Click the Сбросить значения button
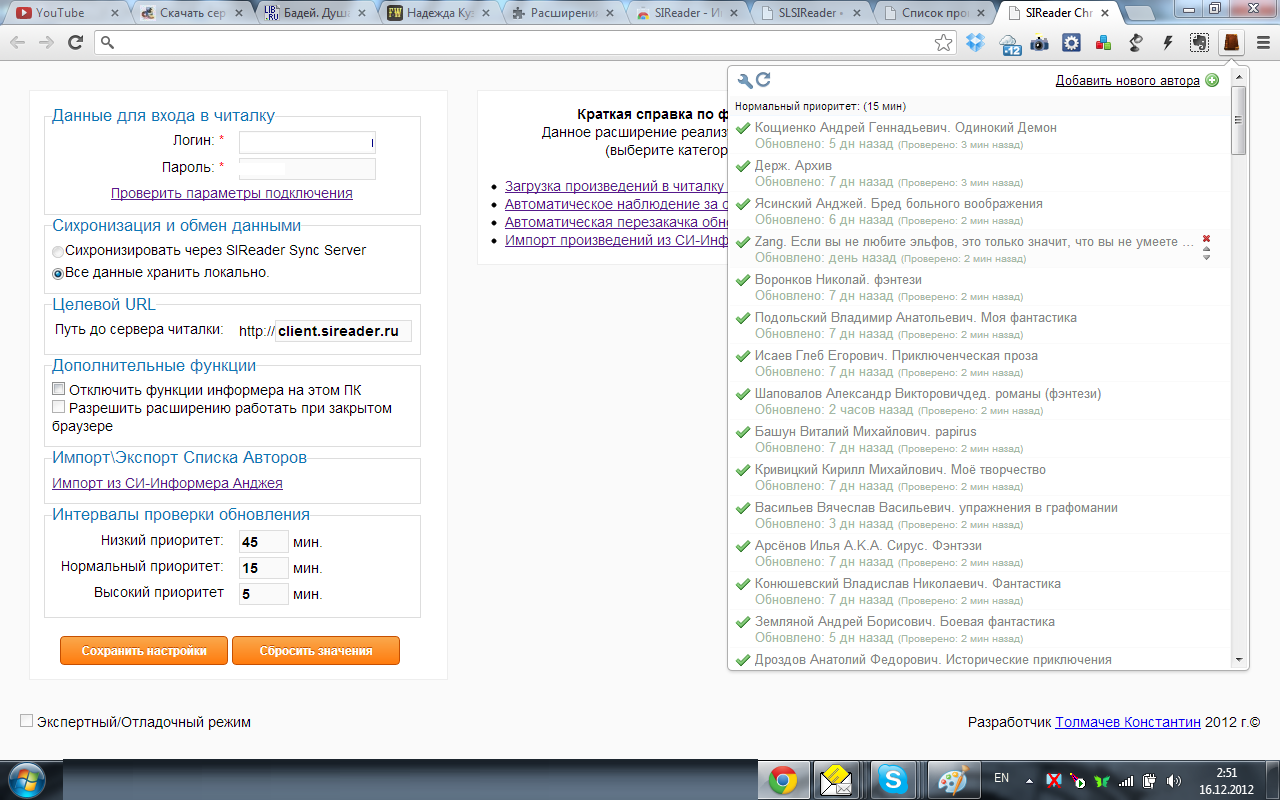The image size is (1280, 800). pyautogui.click(x=316, y=650)
